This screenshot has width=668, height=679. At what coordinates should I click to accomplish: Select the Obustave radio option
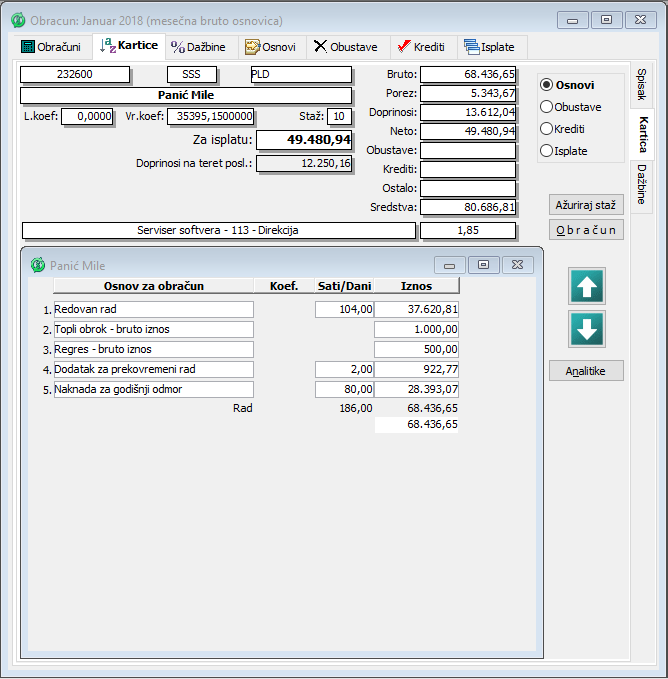(547, 107)
